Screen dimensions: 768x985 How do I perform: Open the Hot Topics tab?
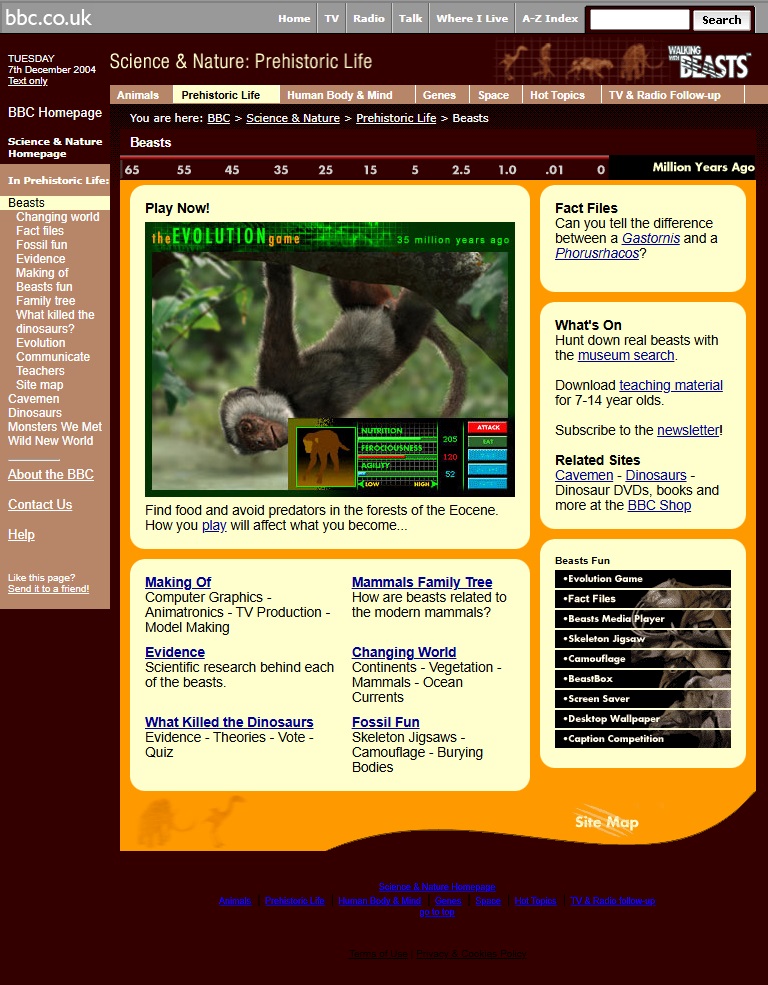click(x=557, y=95)
